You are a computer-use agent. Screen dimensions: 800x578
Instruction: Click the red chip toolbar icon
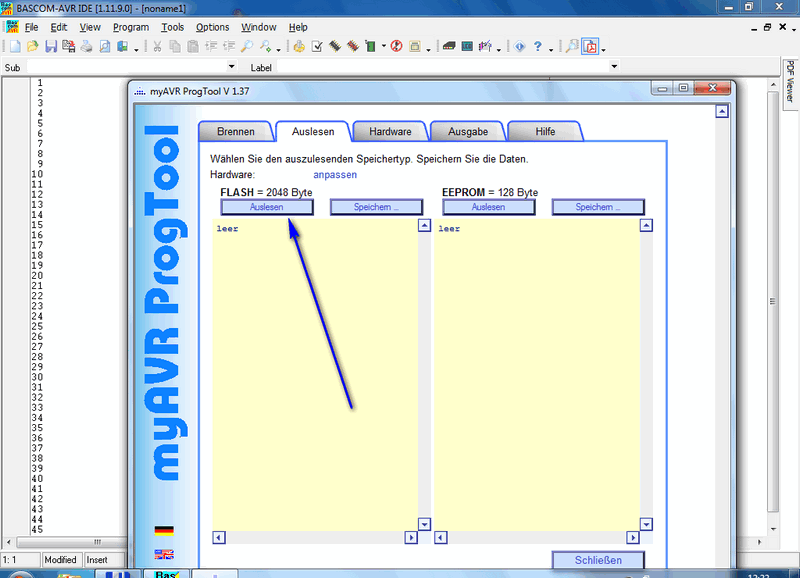(353, 46)
